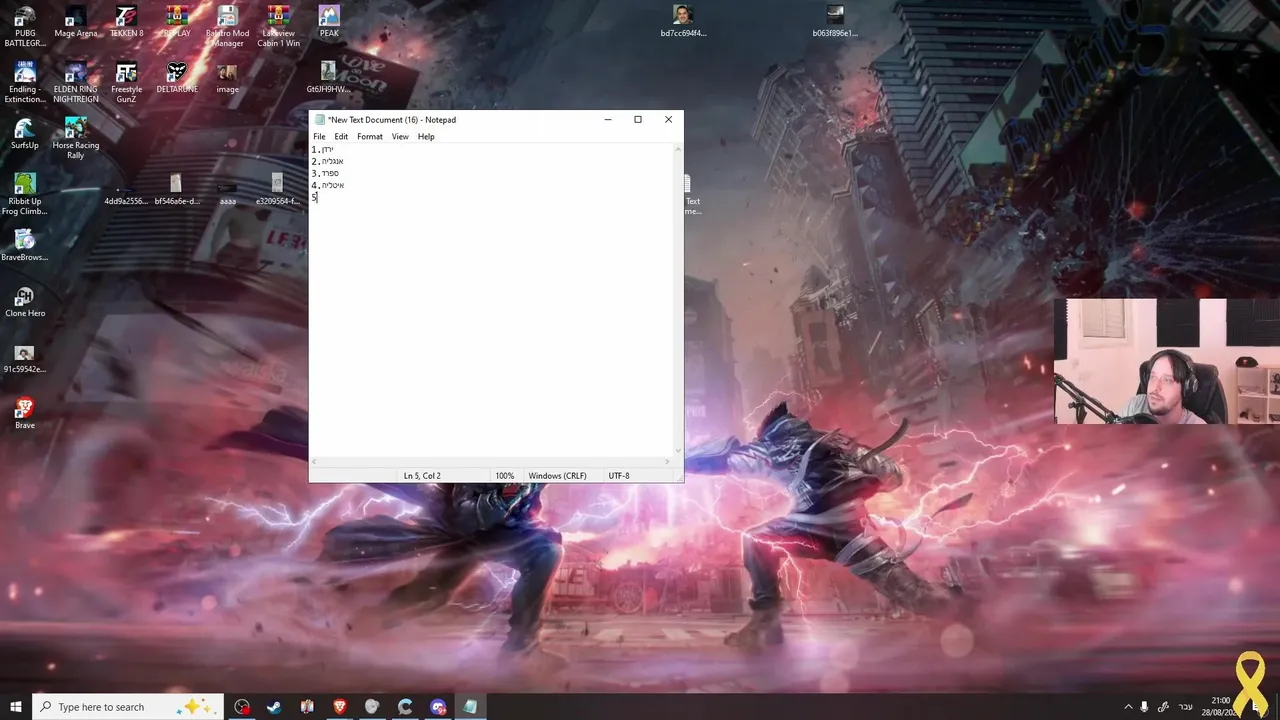Click the horizontal scrollbar right arrow in Notepad

669,461
